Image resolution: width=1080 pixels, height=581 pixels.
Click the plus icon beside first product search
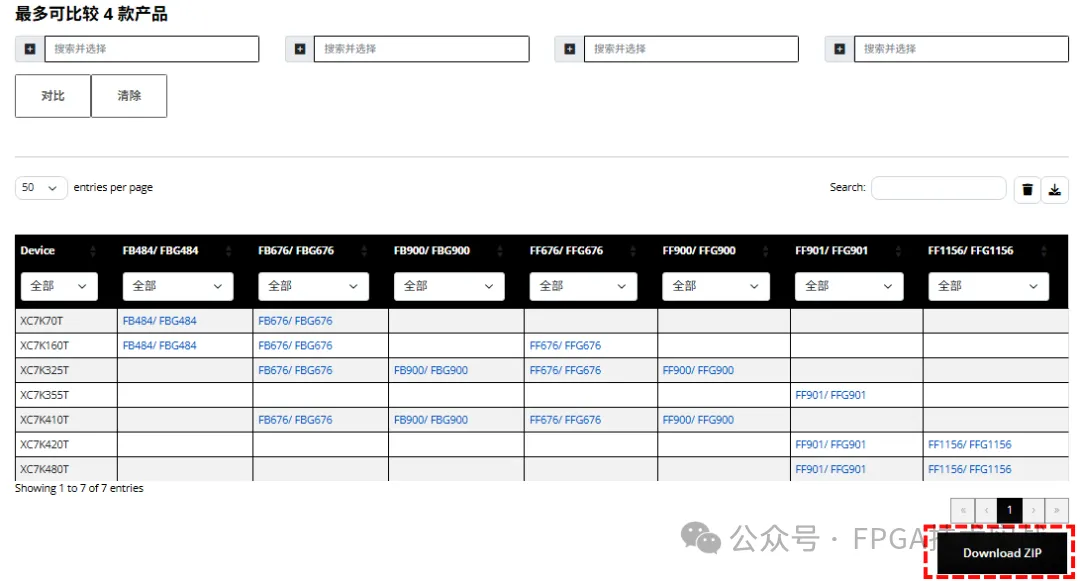point(30,49)
